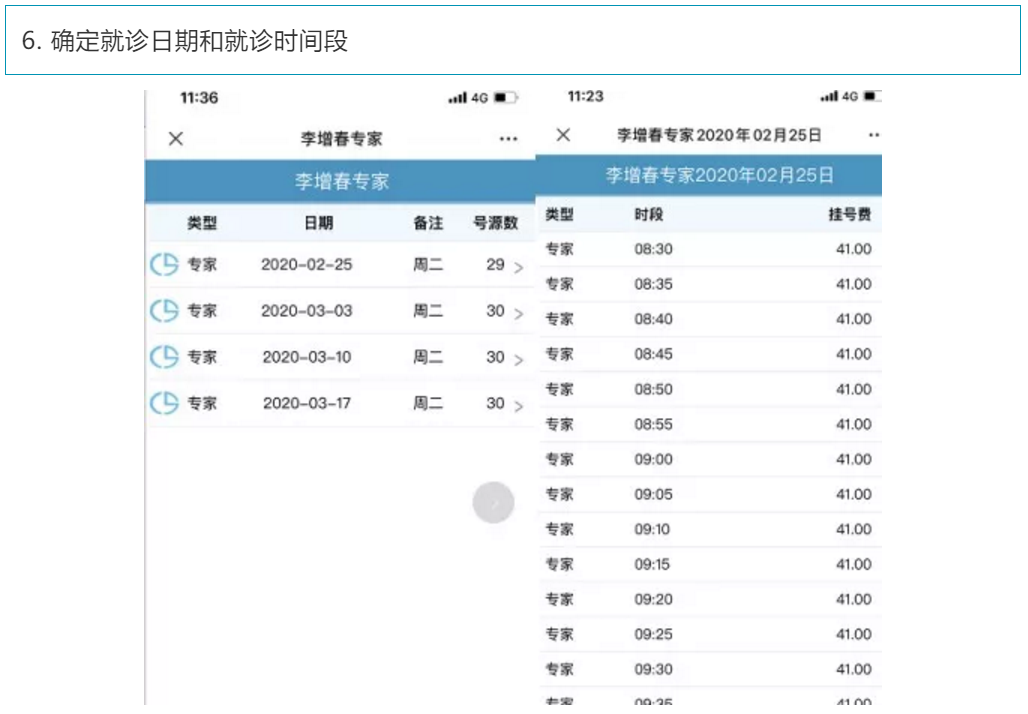1028x714 pixels.
Task: Select the date 2020-02-25
Action: click(307, 265)
